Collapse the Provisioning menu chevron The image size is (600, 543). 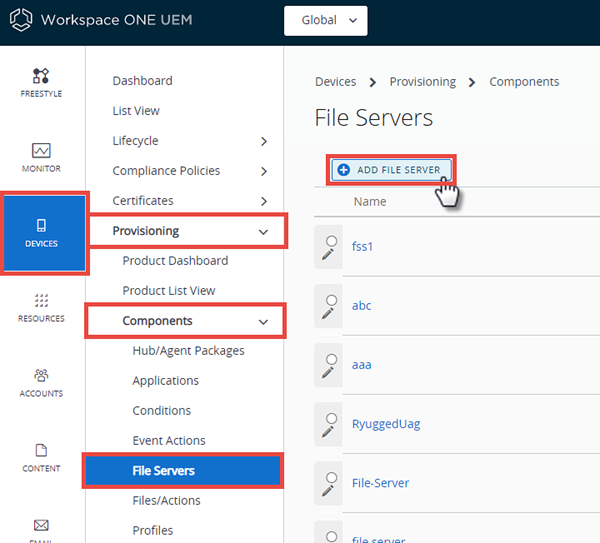click(263, 232)
